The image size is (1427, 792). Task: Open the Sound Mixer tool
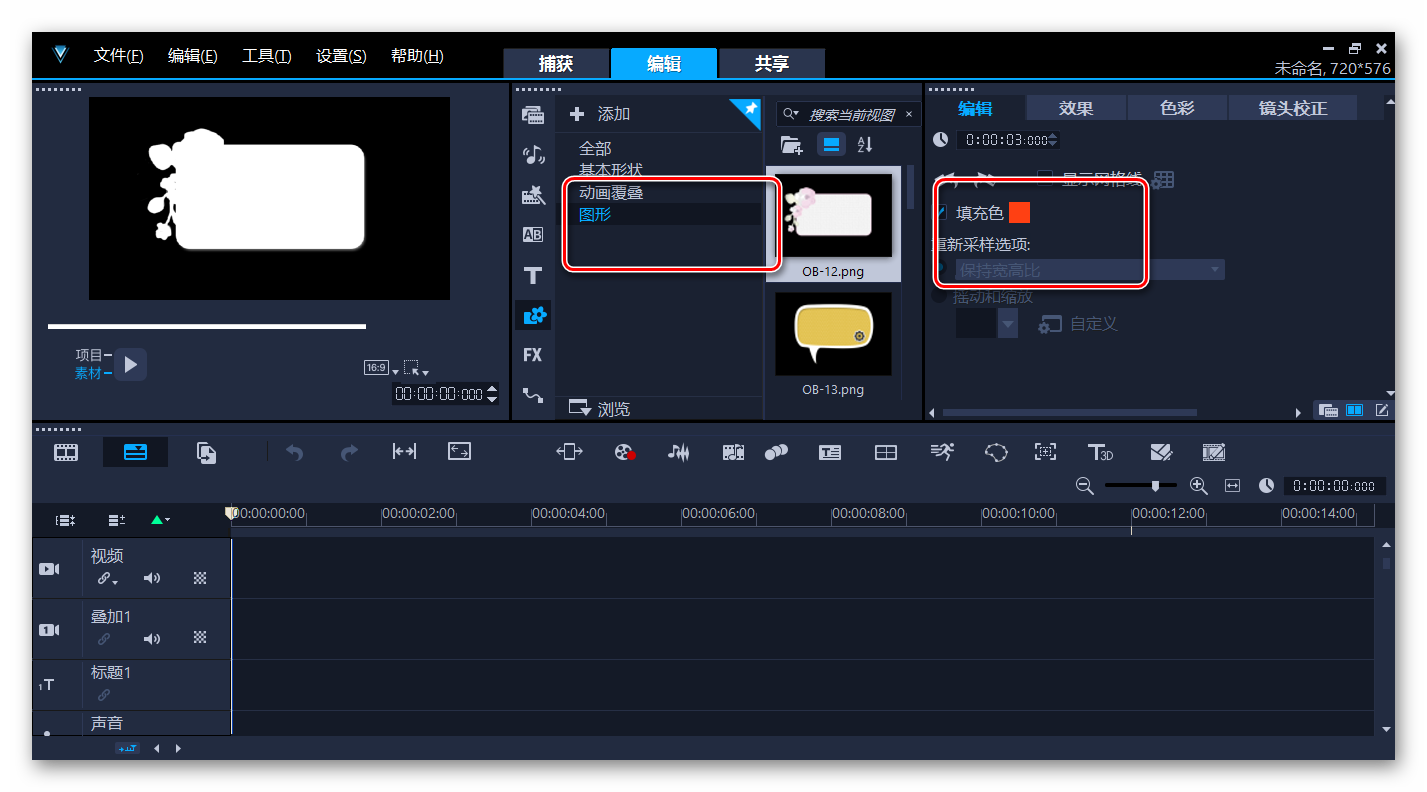679,452
